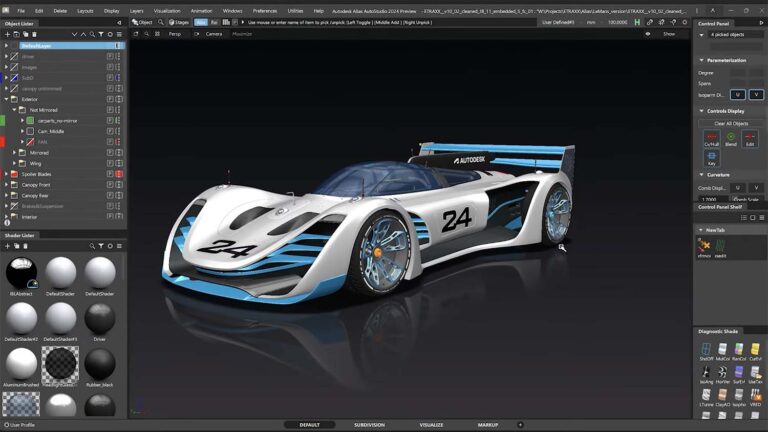The image size is (768, 432).
Task: Collapse the Exterior layer group
Action: tap(6, 99)
